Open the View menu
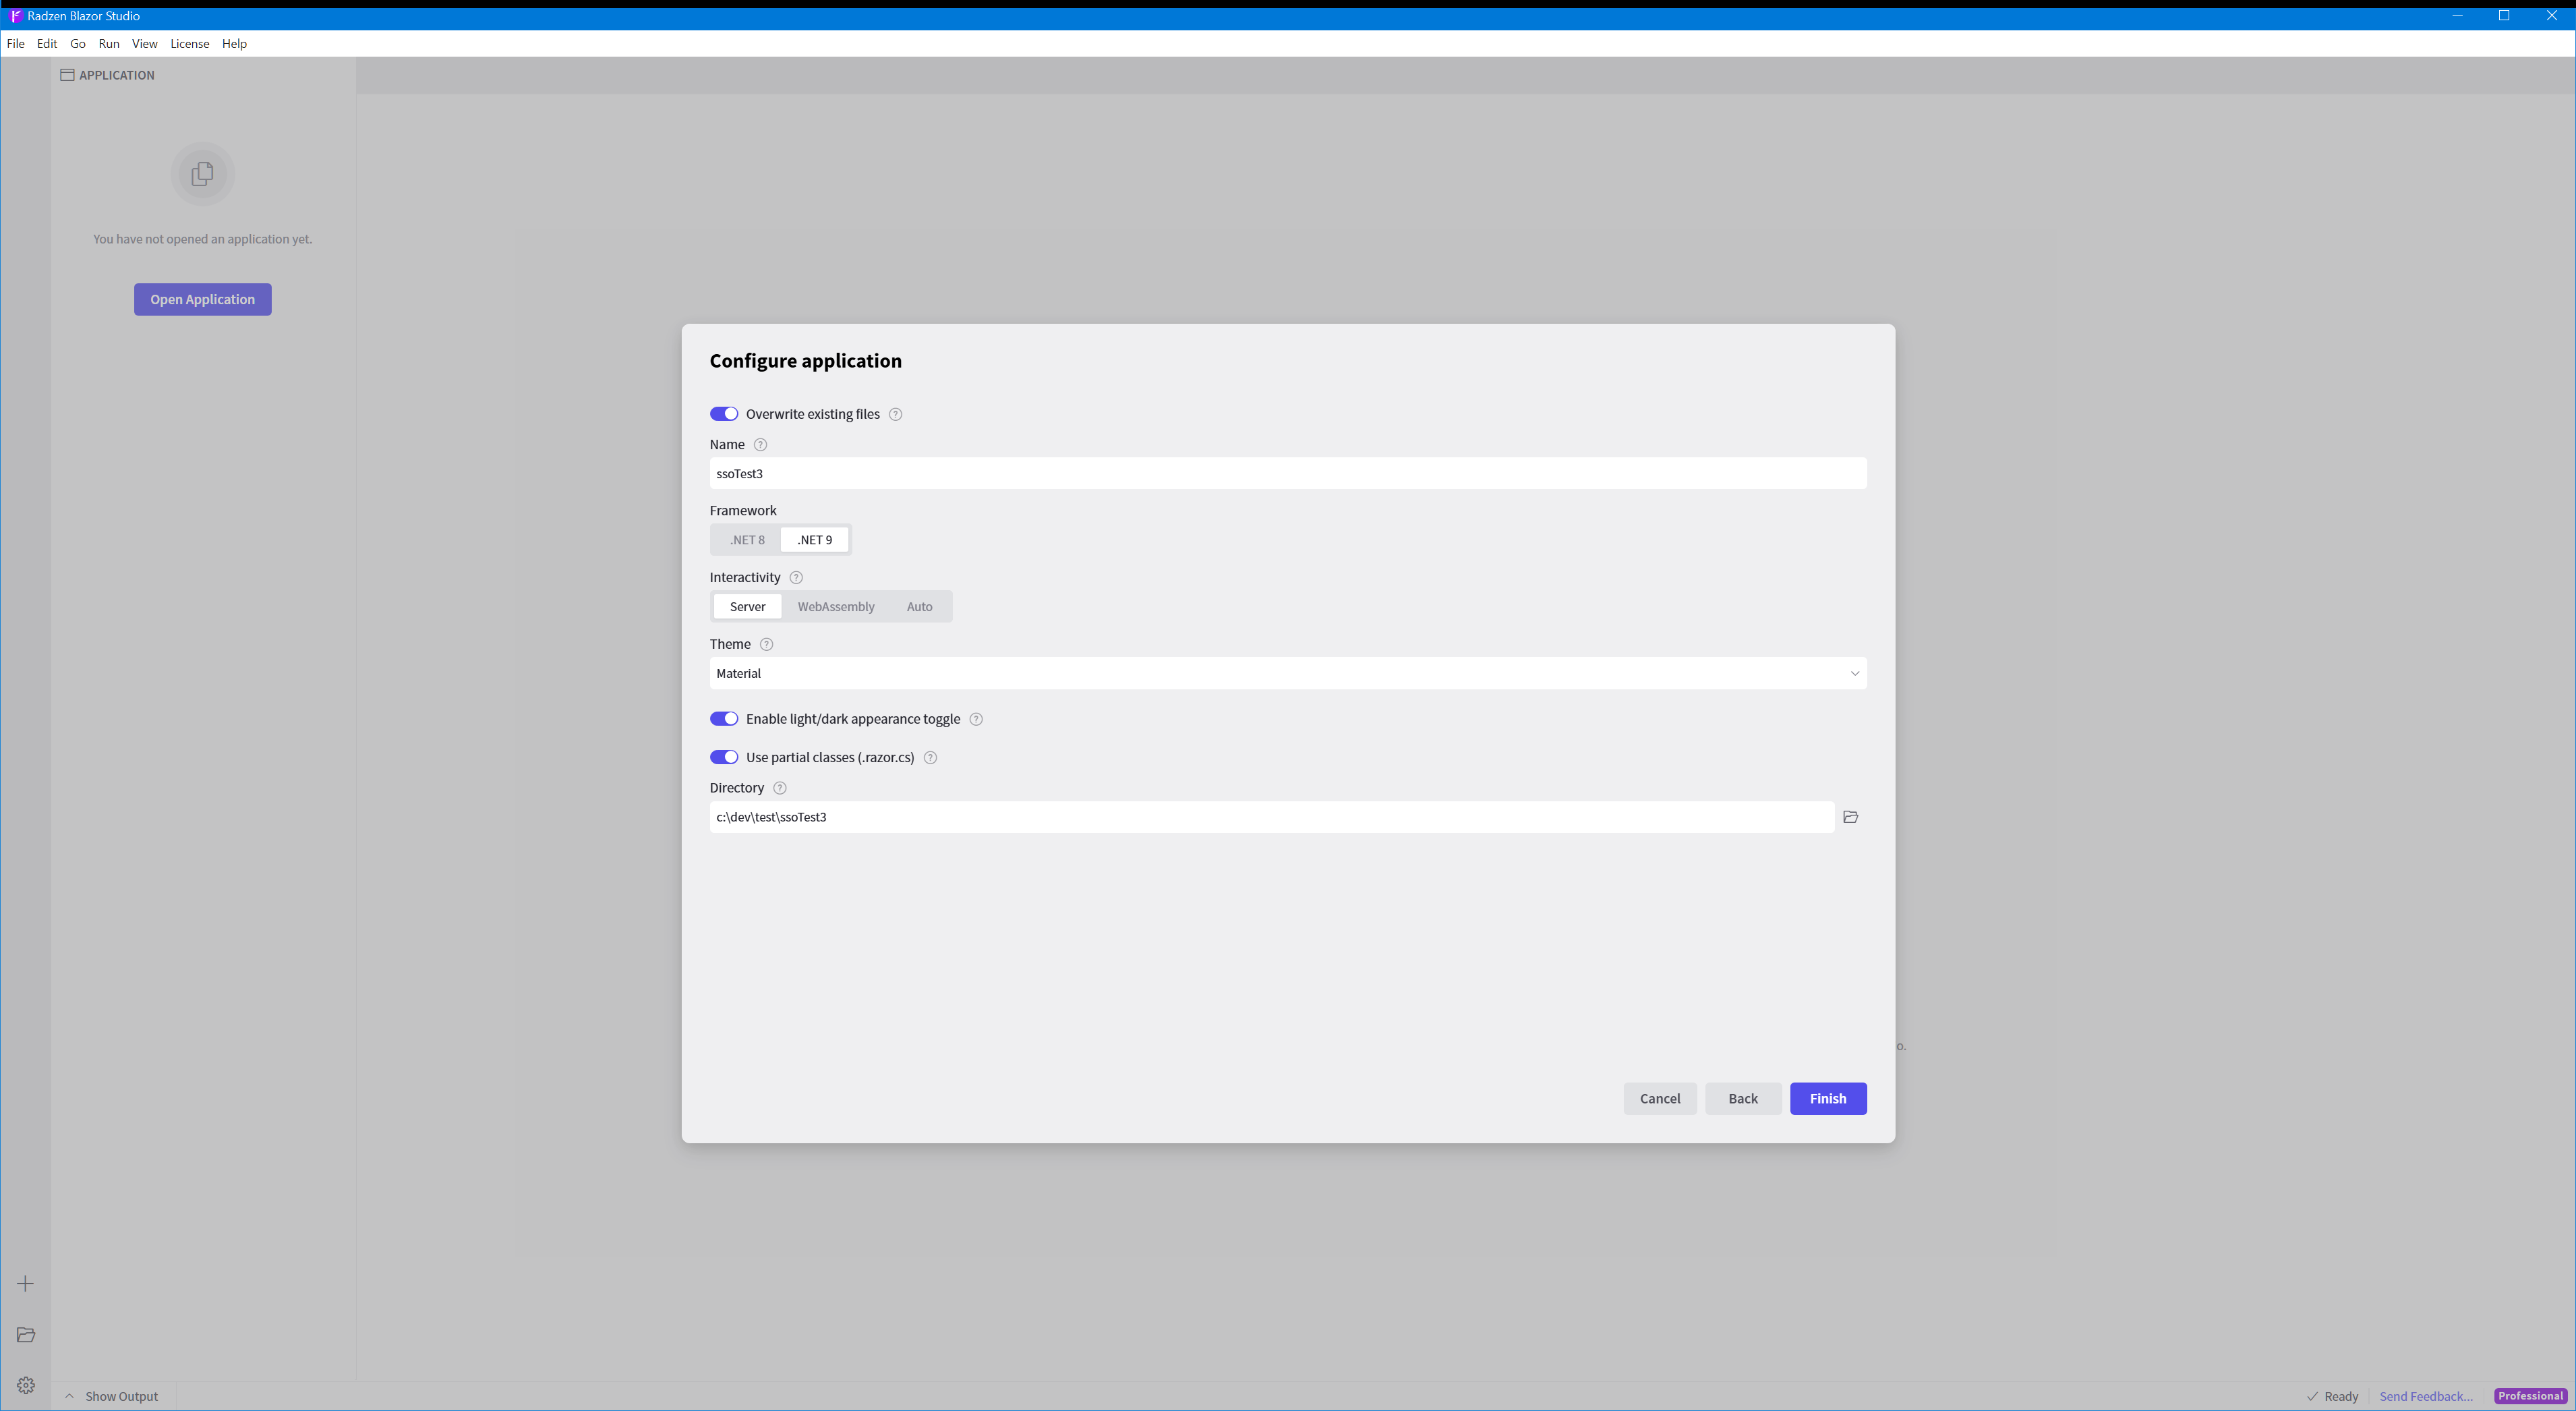Viewport: 2576px width, 1411px height. pos(144,43)
